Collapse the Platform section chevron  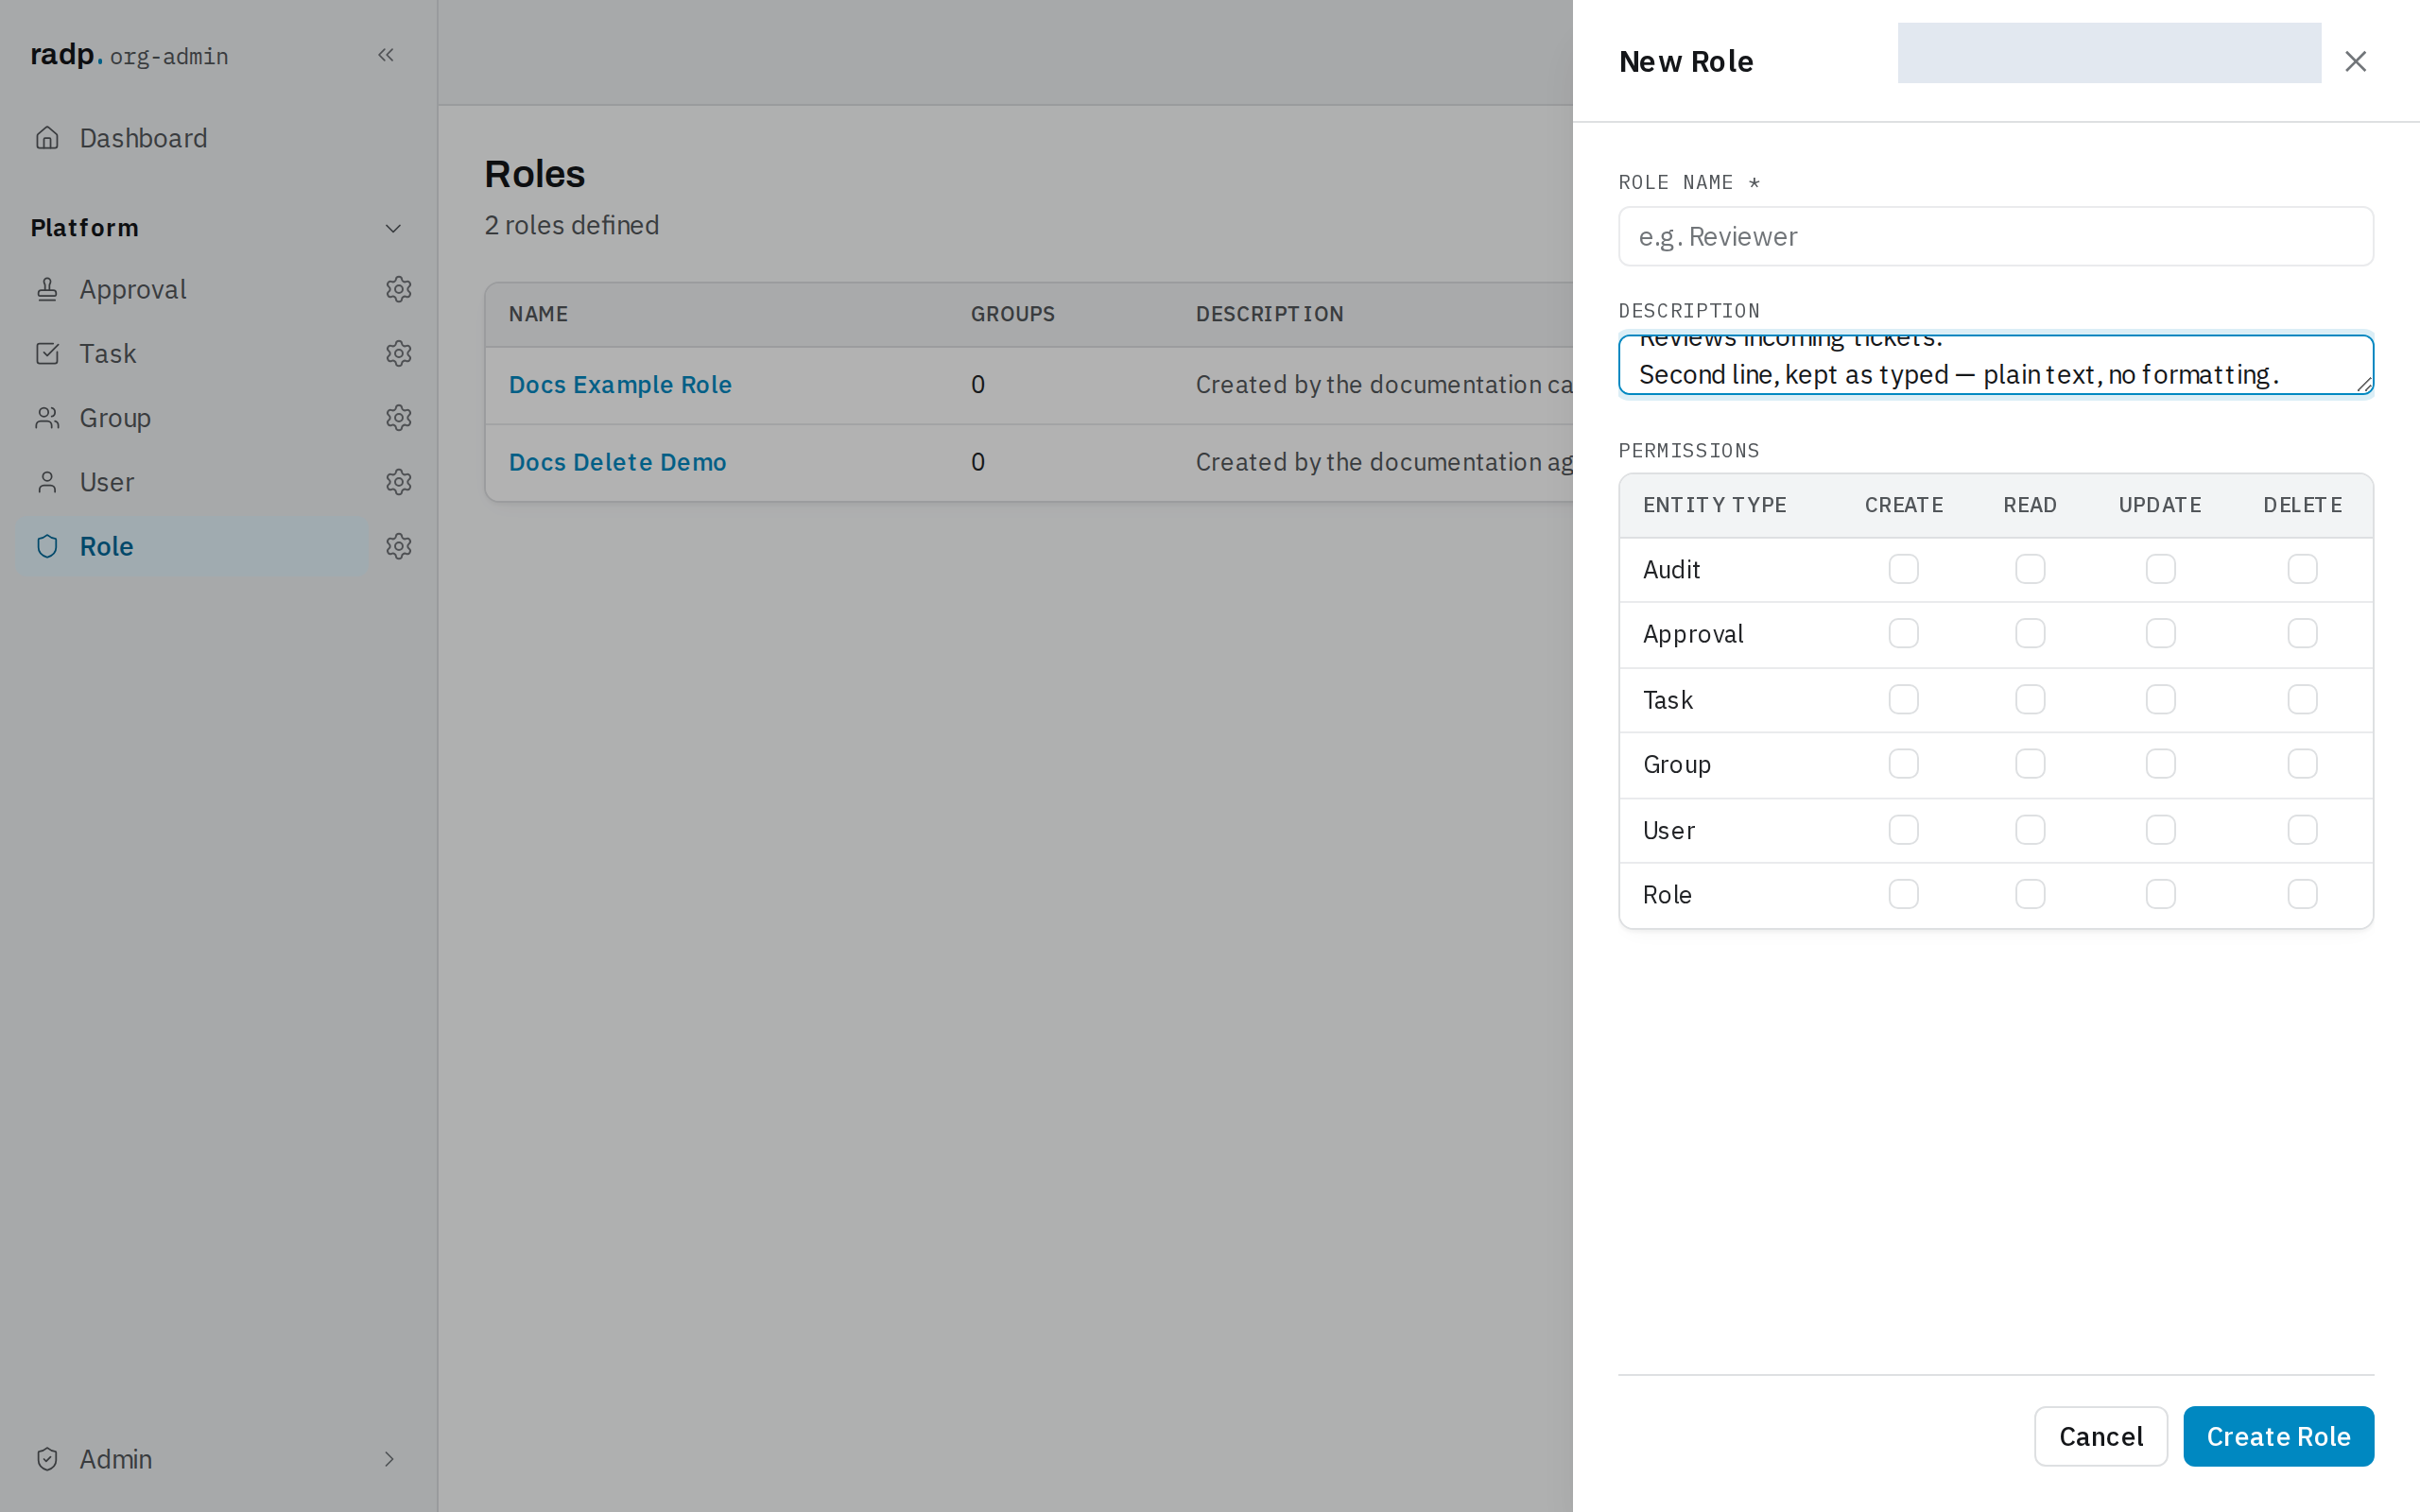pyautogui.click(x=393, y=228)
